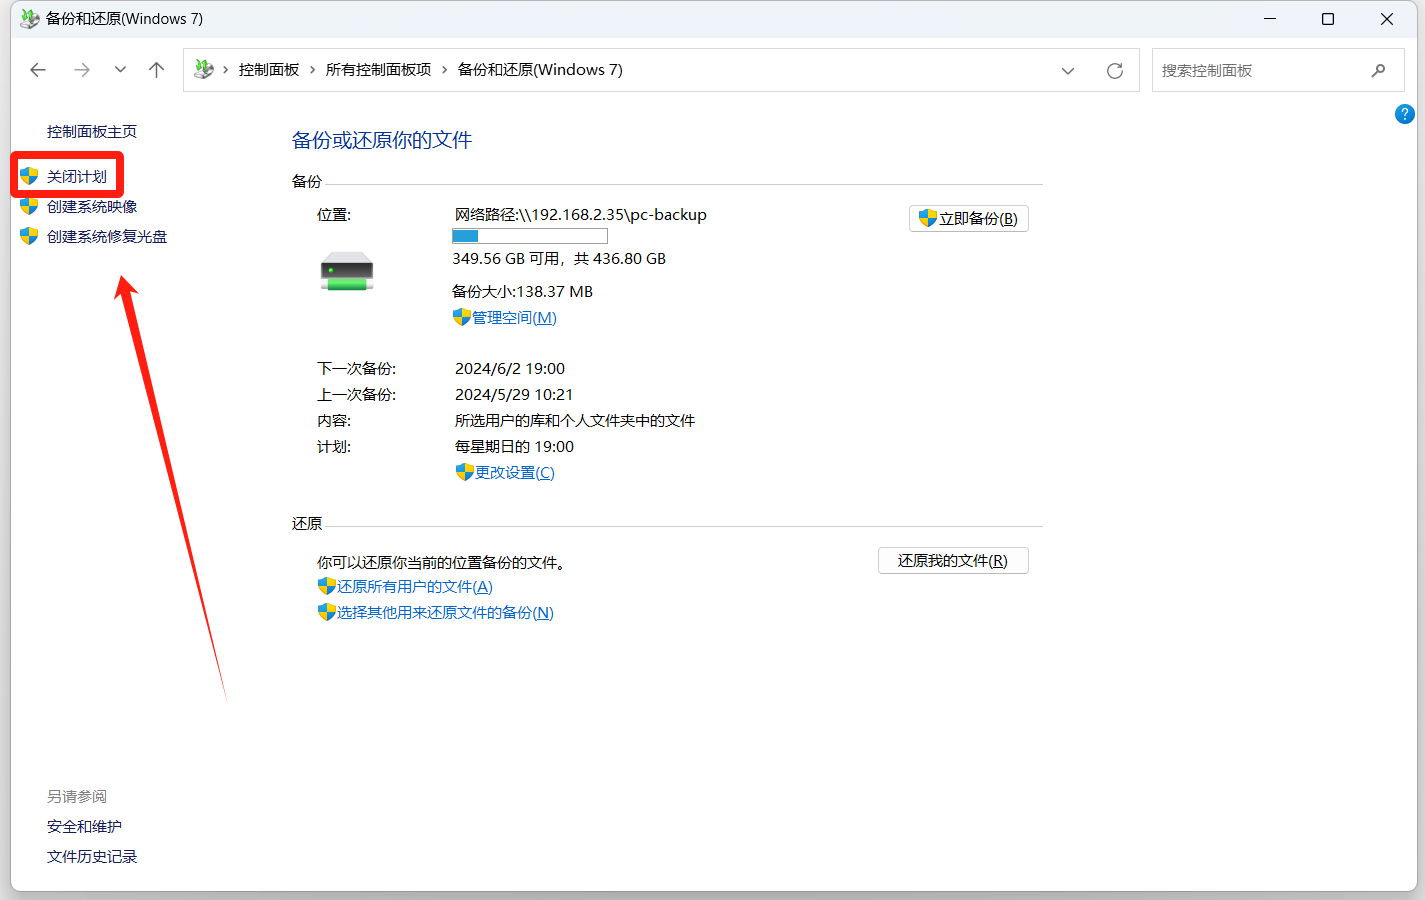Go up one level with up arrow

(x=156, y=70)
